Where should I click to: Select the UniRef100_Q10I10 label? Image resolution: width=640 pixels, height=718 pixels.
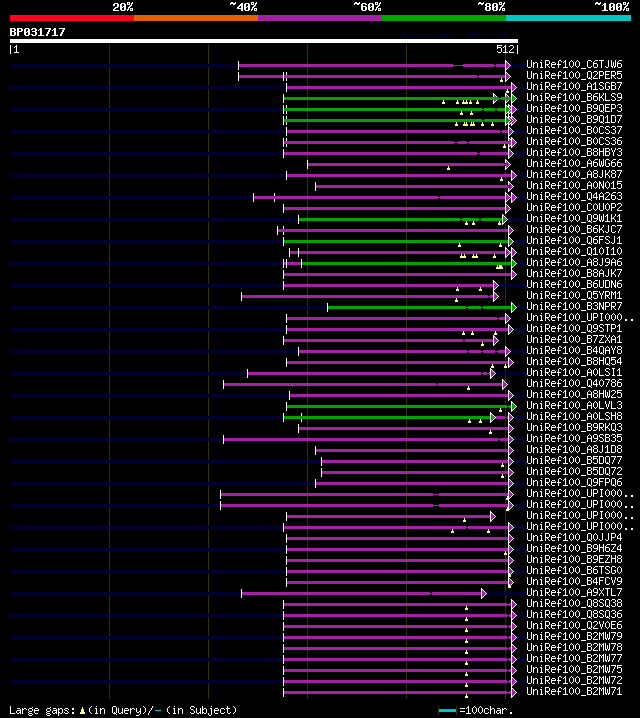pyautogui.click(x=574, y=251)
